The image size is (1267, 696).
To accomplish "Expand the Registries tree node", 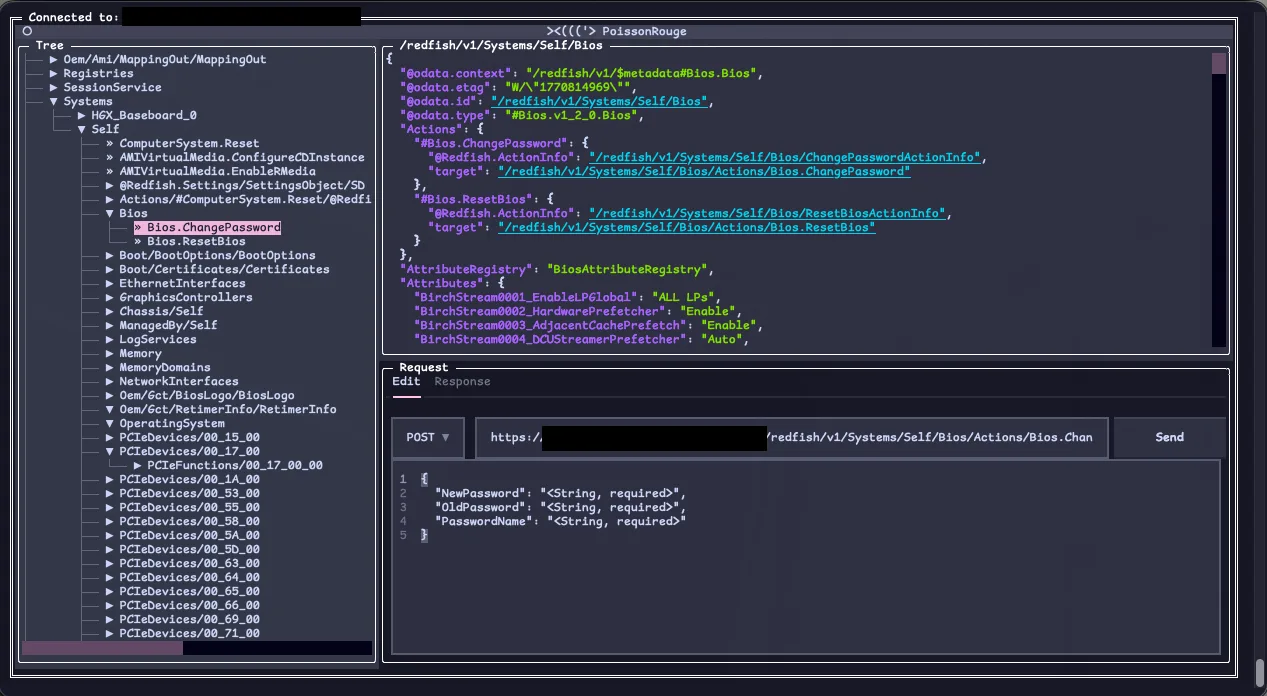I will 54,73.
